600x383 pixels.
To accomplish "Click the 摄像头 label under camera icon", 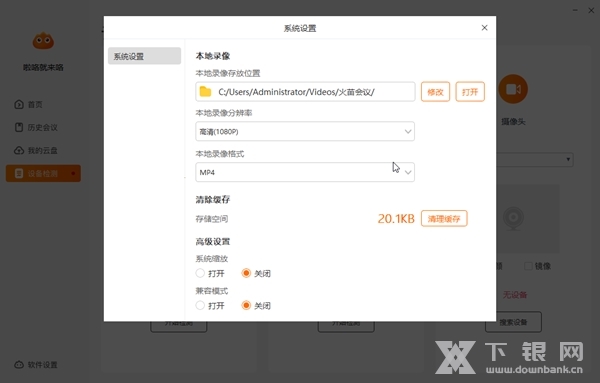I will [513, 122].
